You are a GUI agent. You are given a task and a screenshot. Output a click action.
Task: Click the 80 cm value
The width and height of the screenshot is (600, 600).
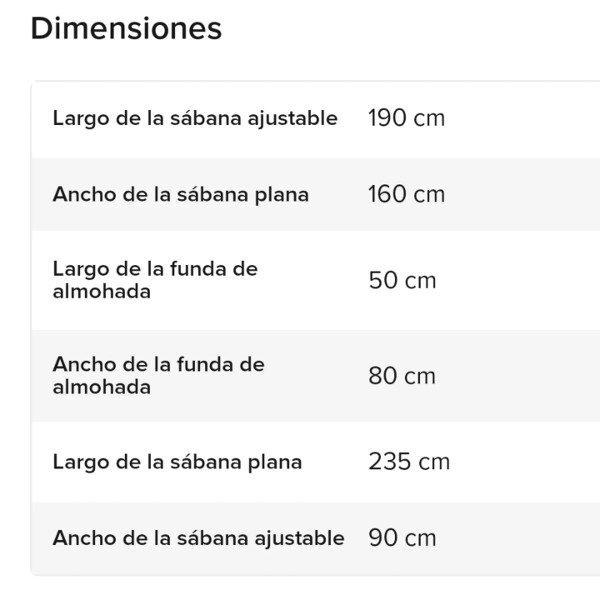pos(402,376)
